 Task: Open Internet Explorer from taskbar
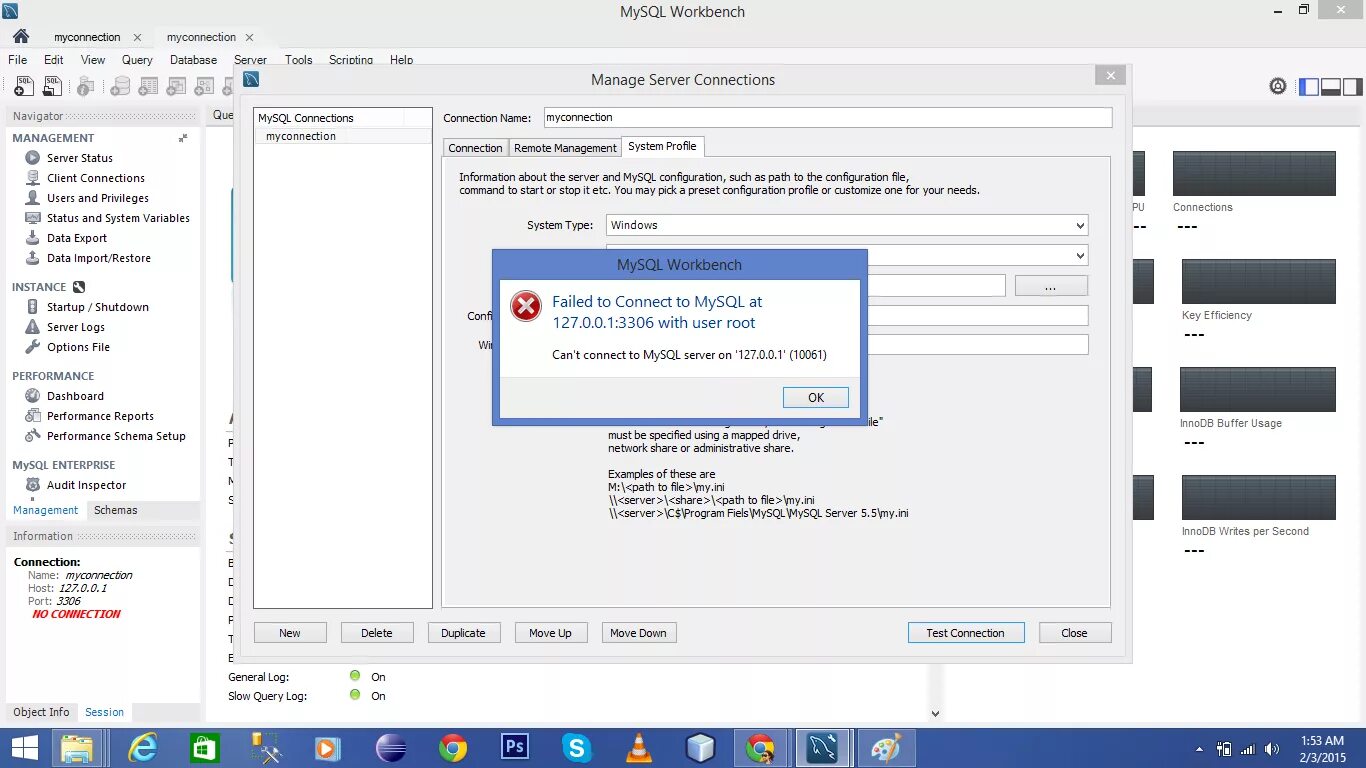point(144,748)
